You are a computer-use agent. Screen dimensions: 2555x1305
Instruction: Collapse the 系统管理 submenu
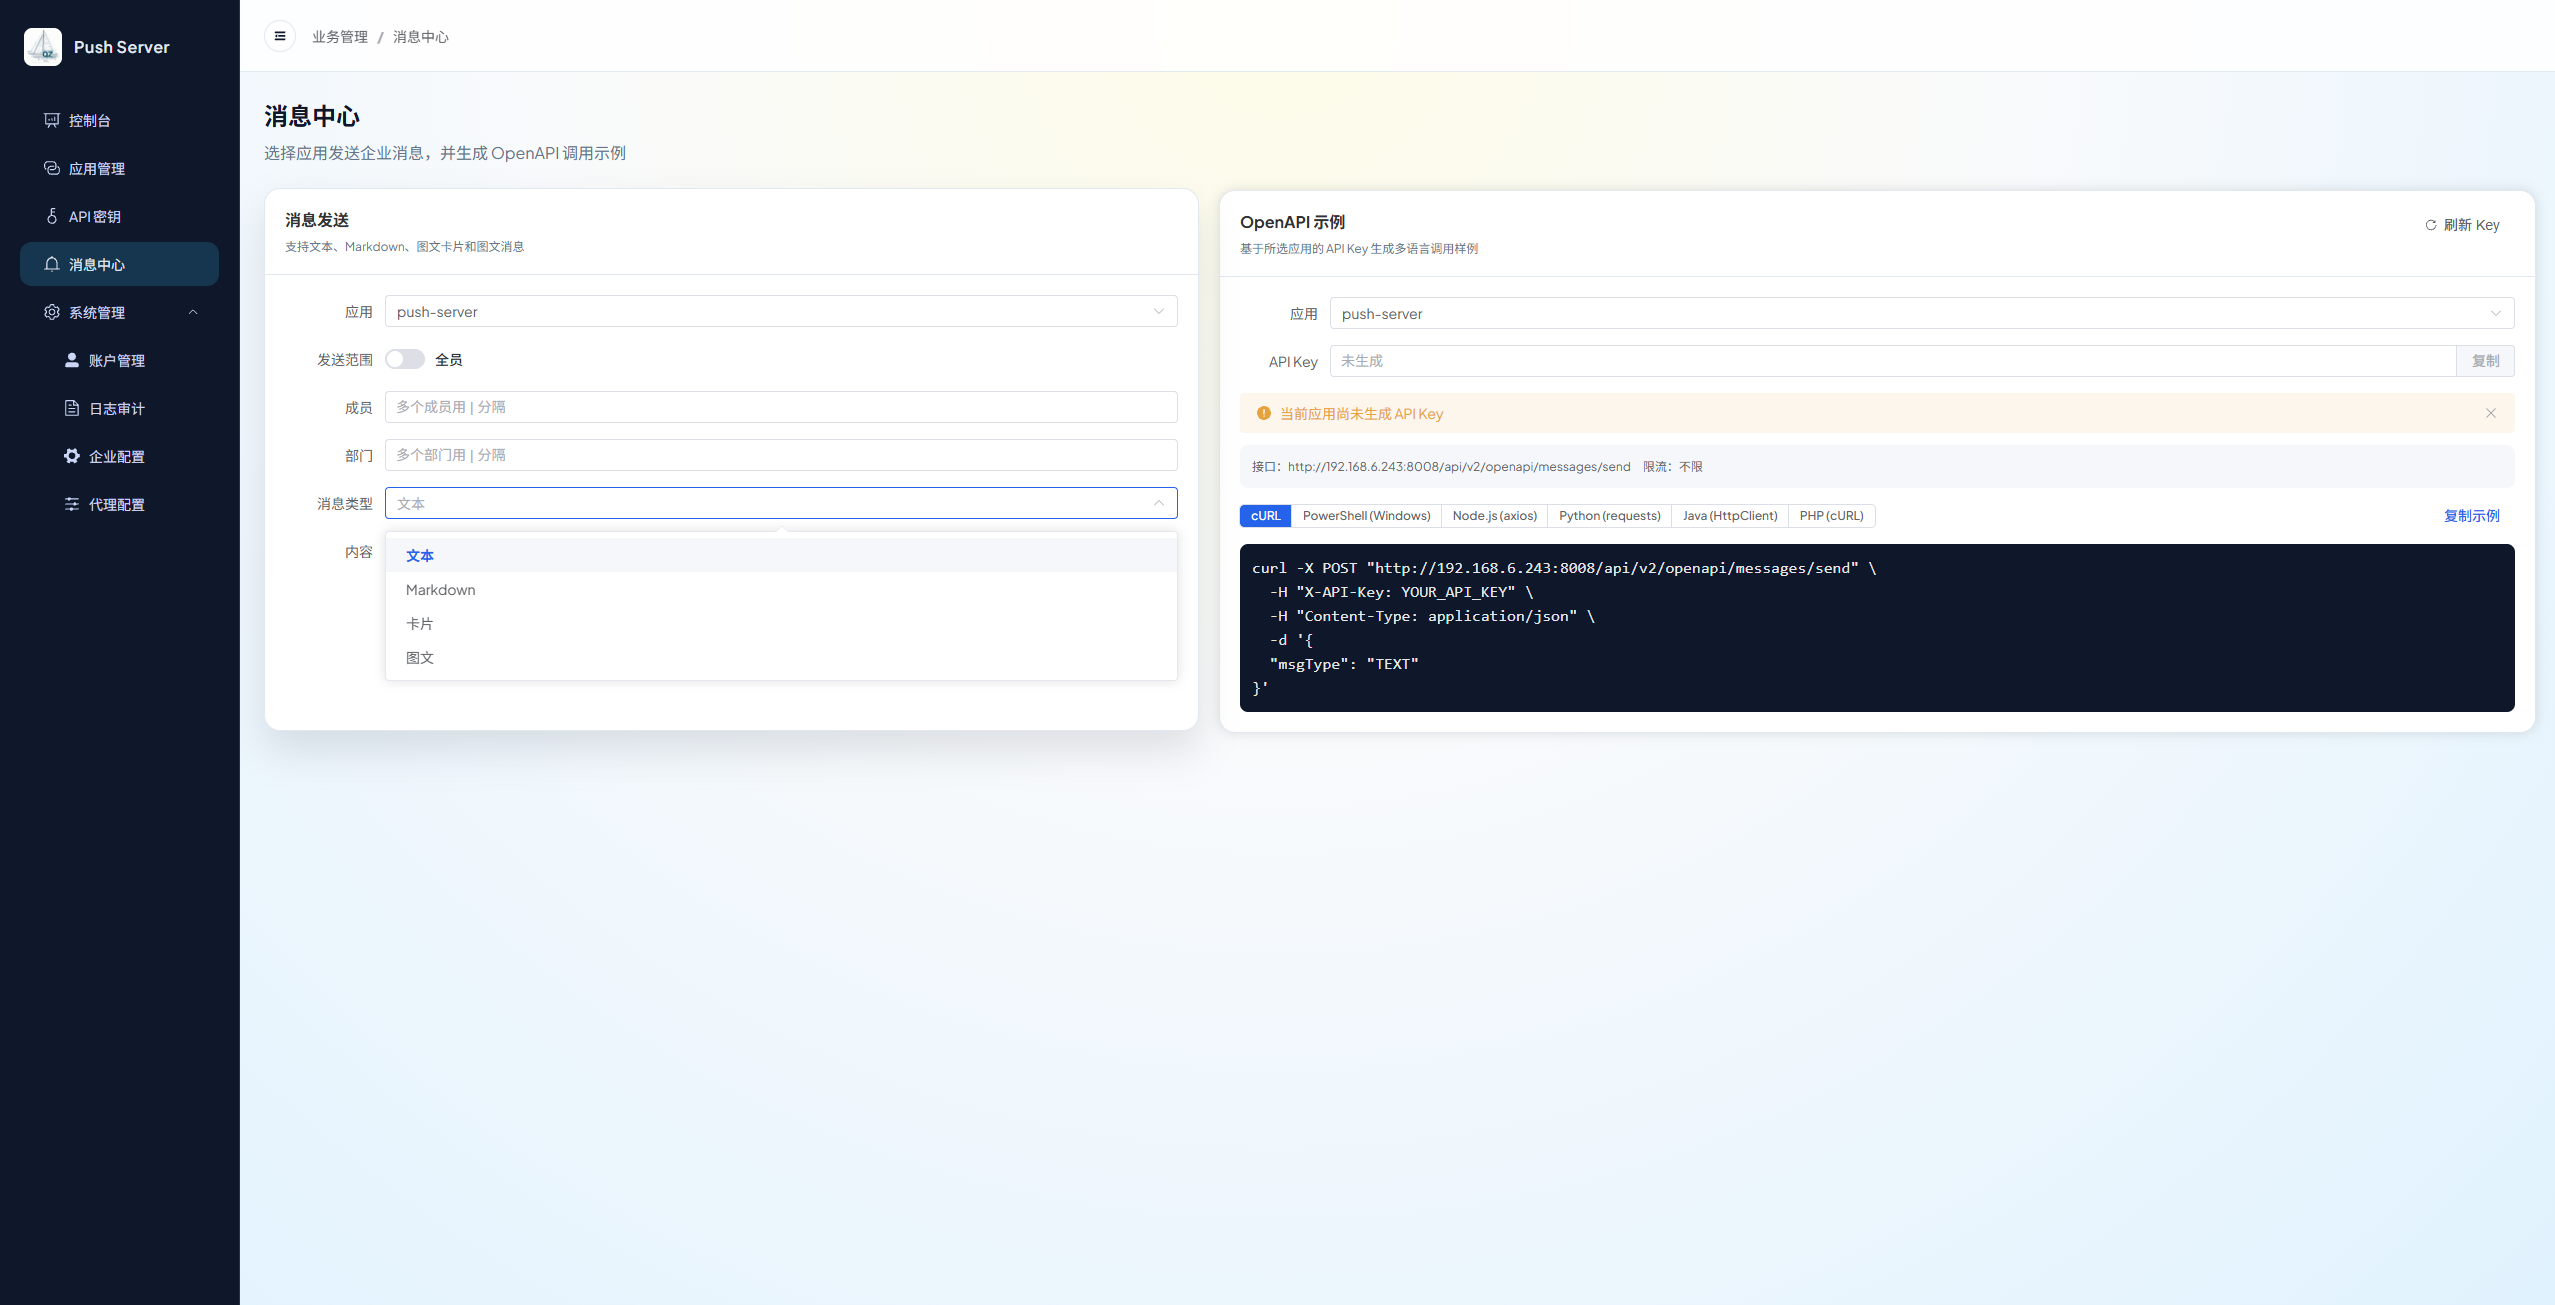[x=193, y=312]
